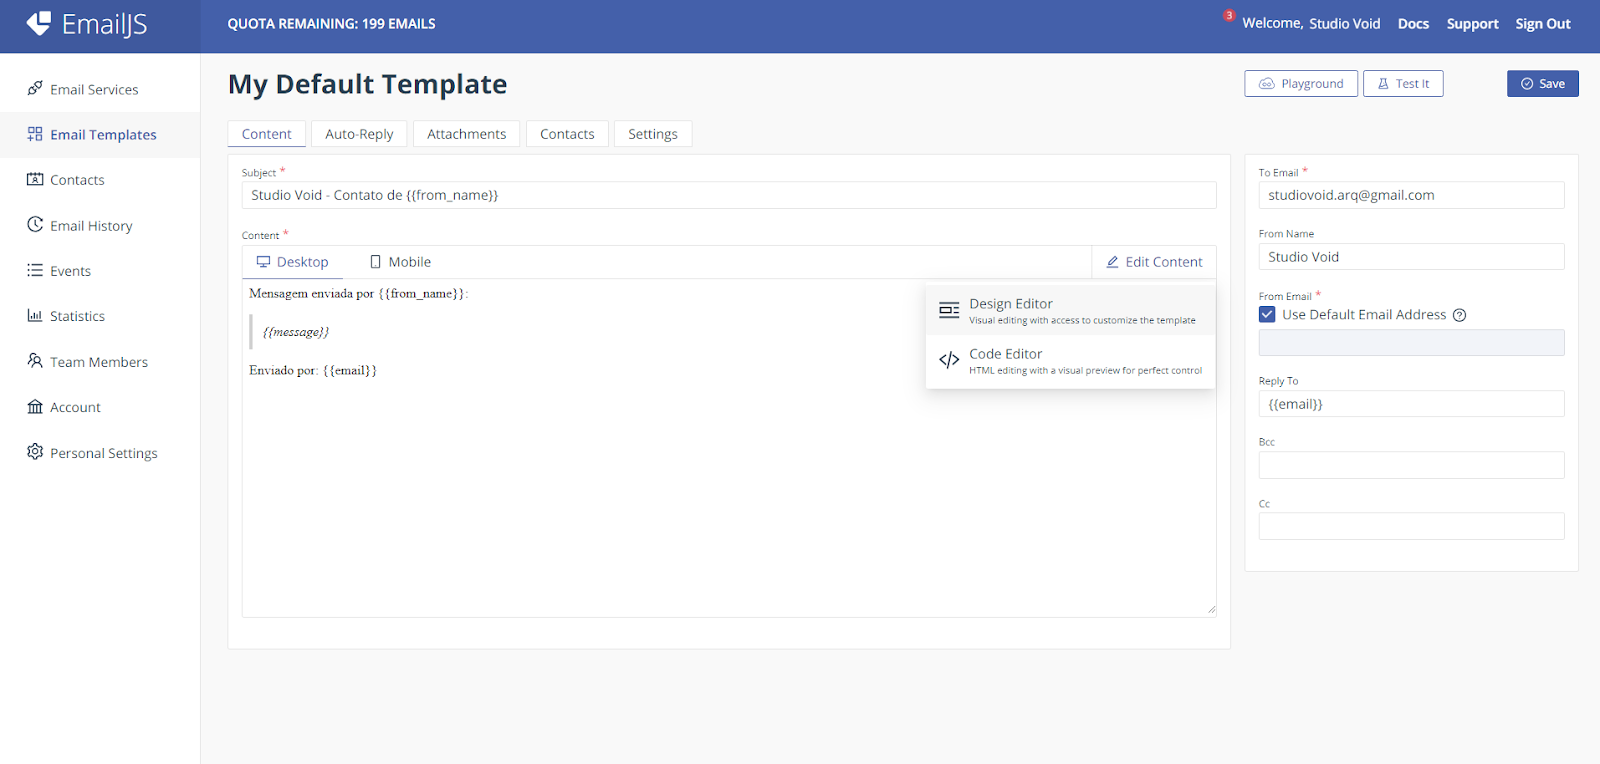The height and width of the screenshot is (764, 1600).
Task: Open the Docs link
Action: coord(1413,24)
